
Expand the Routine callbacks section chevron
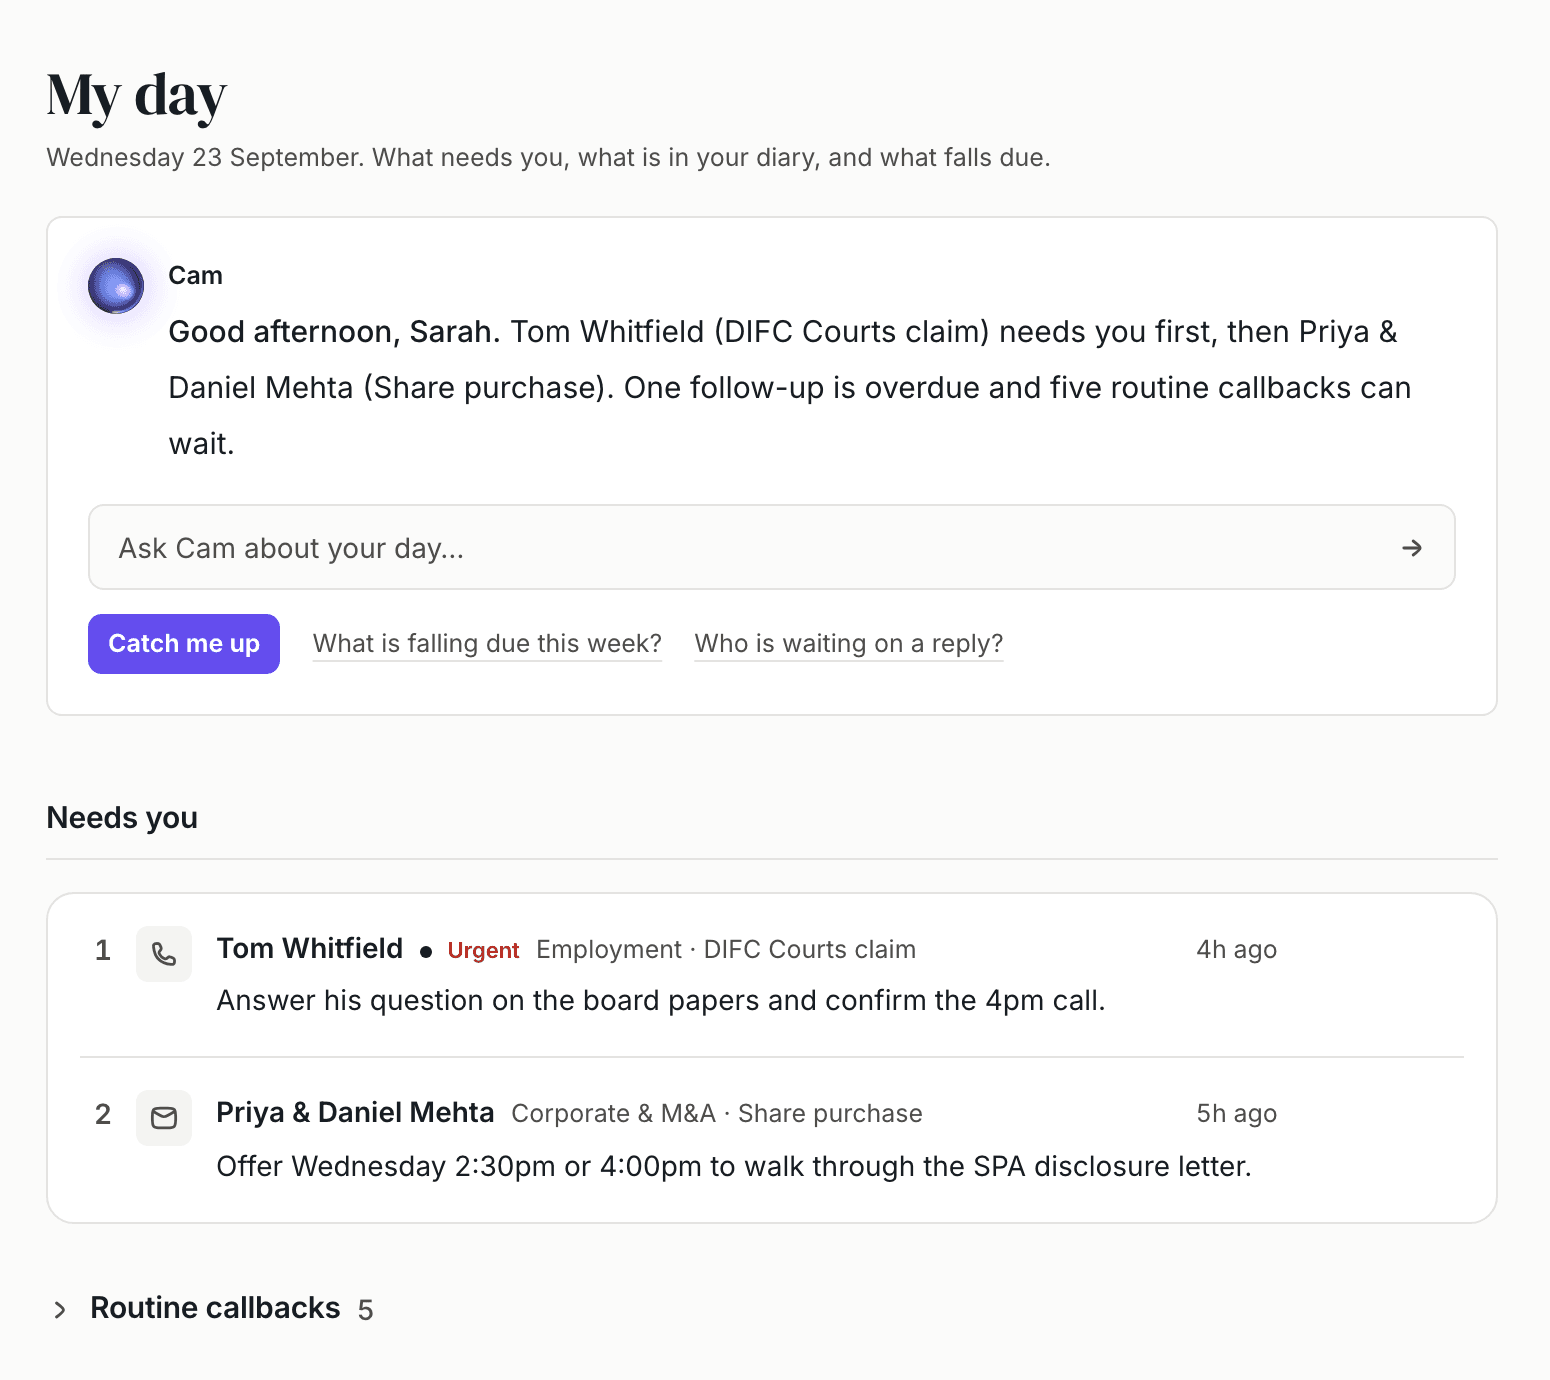point(60,1310)
